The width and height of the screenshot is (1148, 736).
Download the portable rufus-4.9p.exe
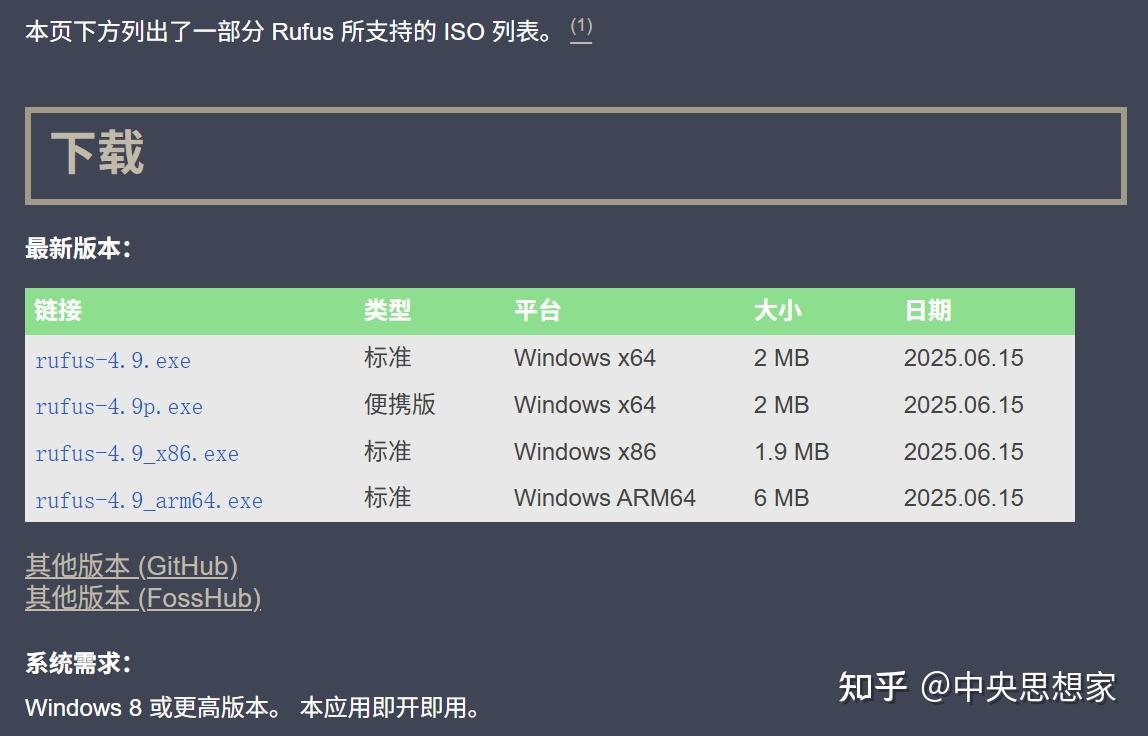pos(120,407)
